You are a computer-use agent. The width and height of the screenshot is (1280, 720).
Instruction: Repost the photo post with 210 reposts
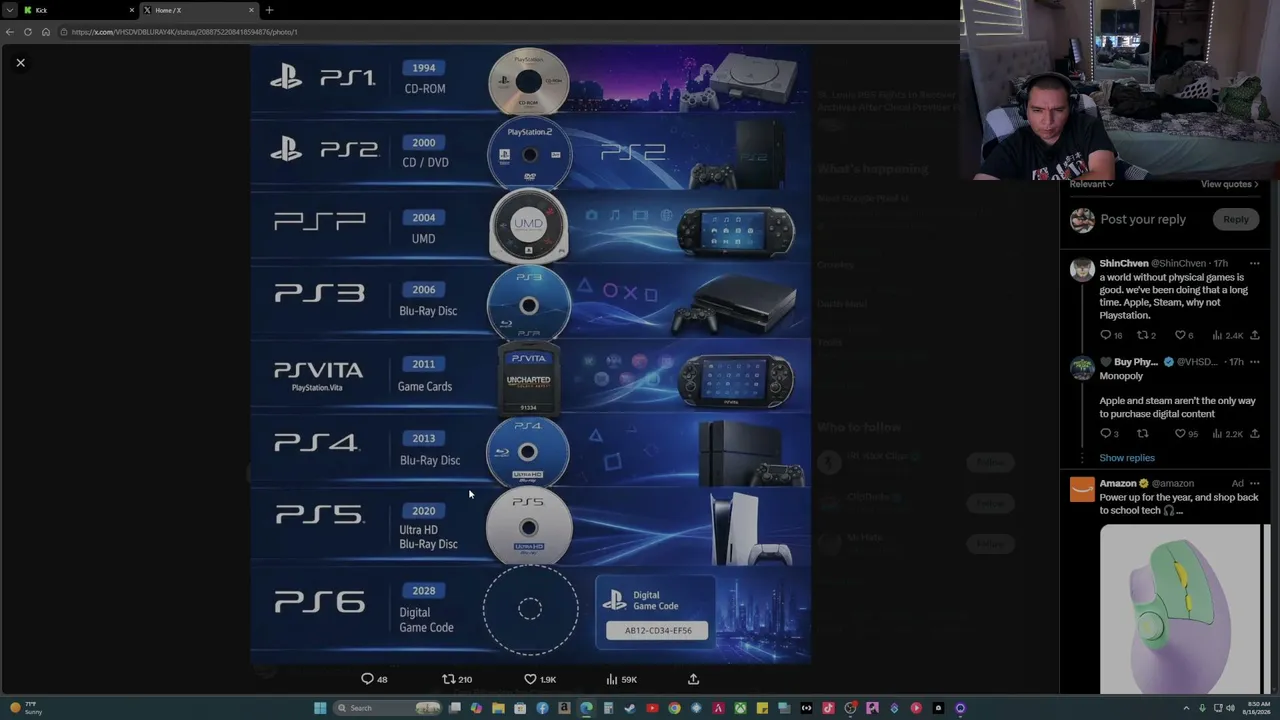pyautogui.click(x=457, y=679)
